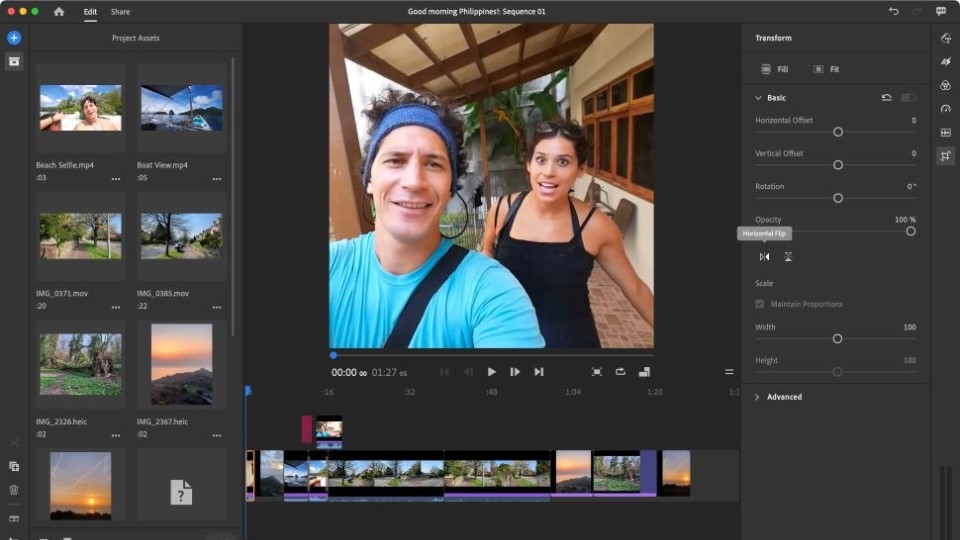Select the last sunset clip on timeline

[676, 473]
